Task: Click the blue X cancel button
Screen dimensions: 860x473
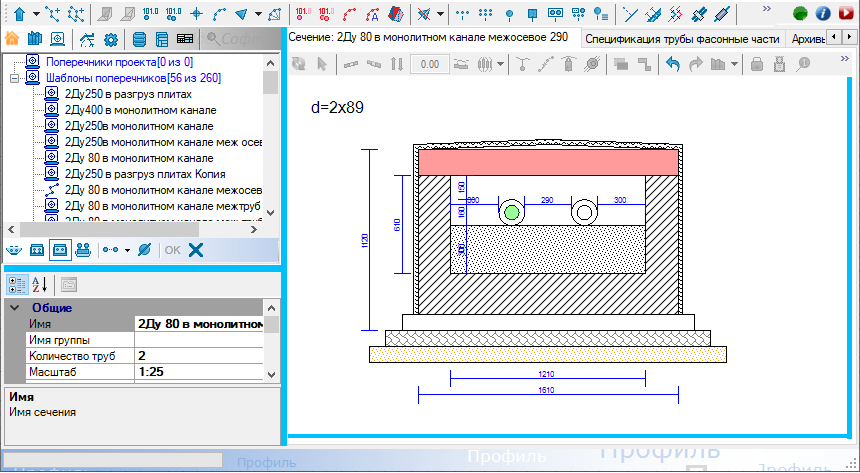Action: pos(196,250)
